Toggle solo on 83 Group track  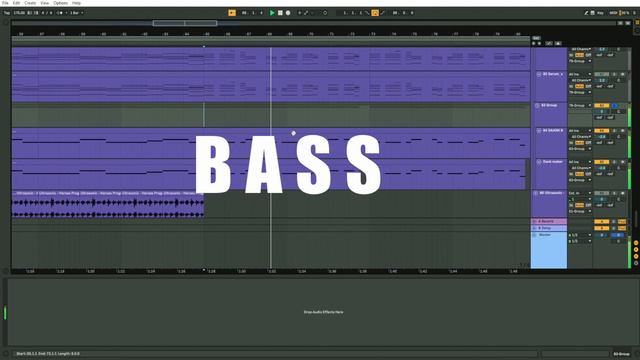click(x=614, y=105)
